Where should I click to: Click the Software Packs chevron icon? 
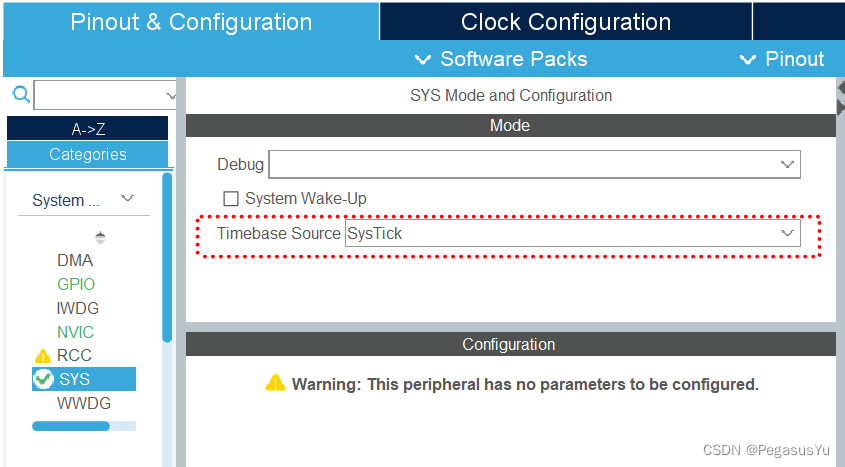pos(423,59)
